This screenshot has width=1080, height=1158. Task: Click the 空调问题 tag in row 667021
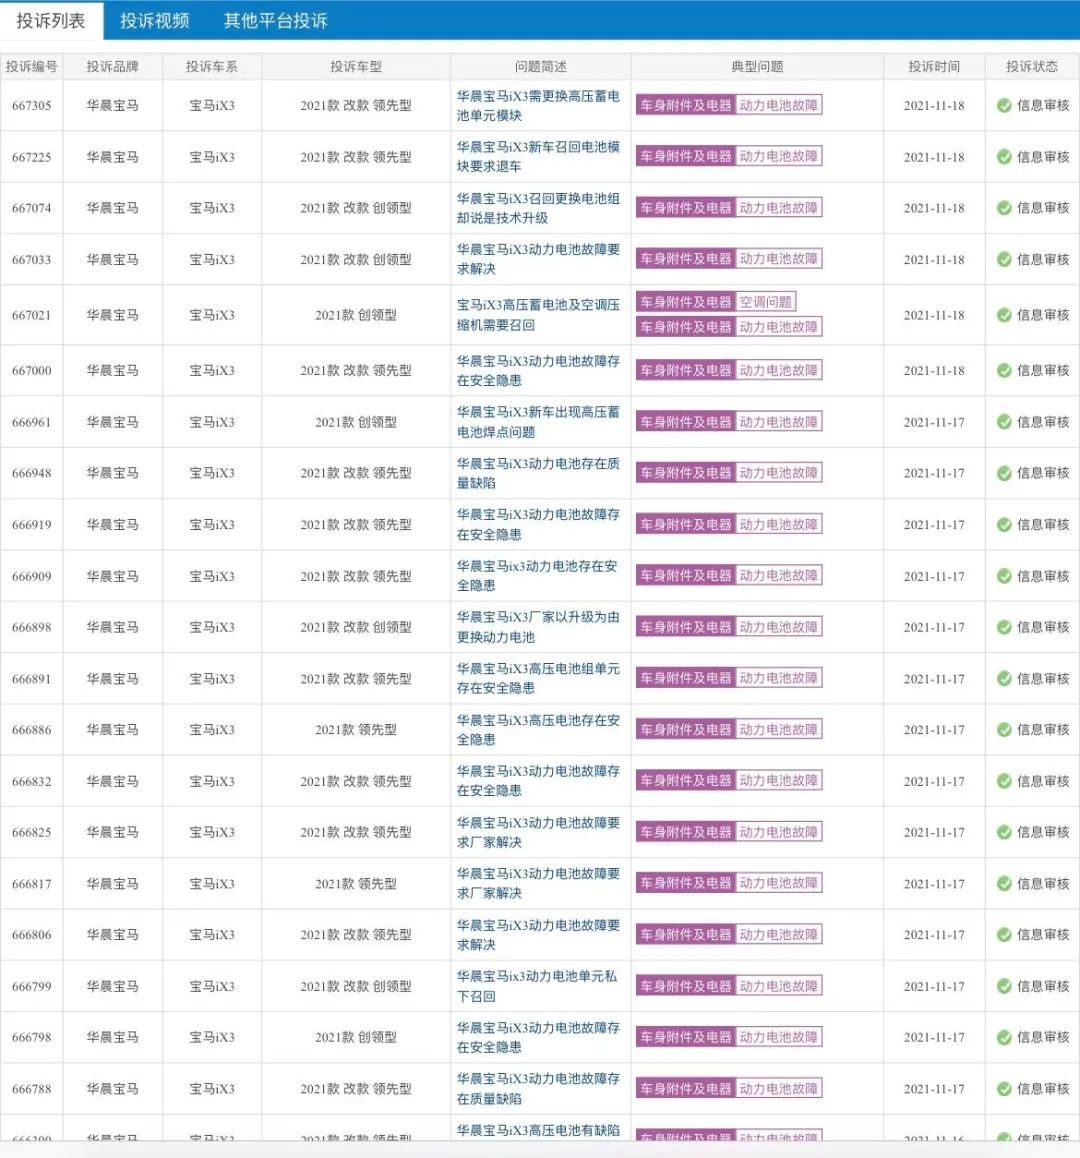765,302
